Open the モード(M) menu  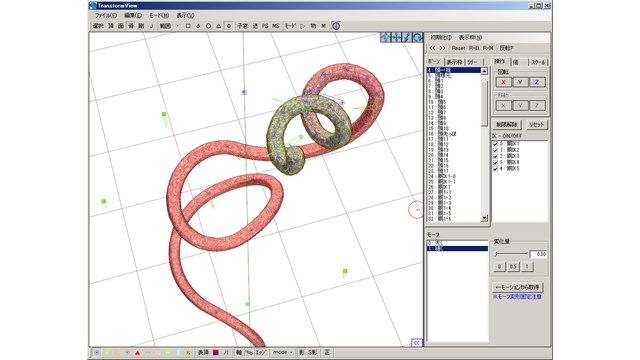(x=159, y=16)
